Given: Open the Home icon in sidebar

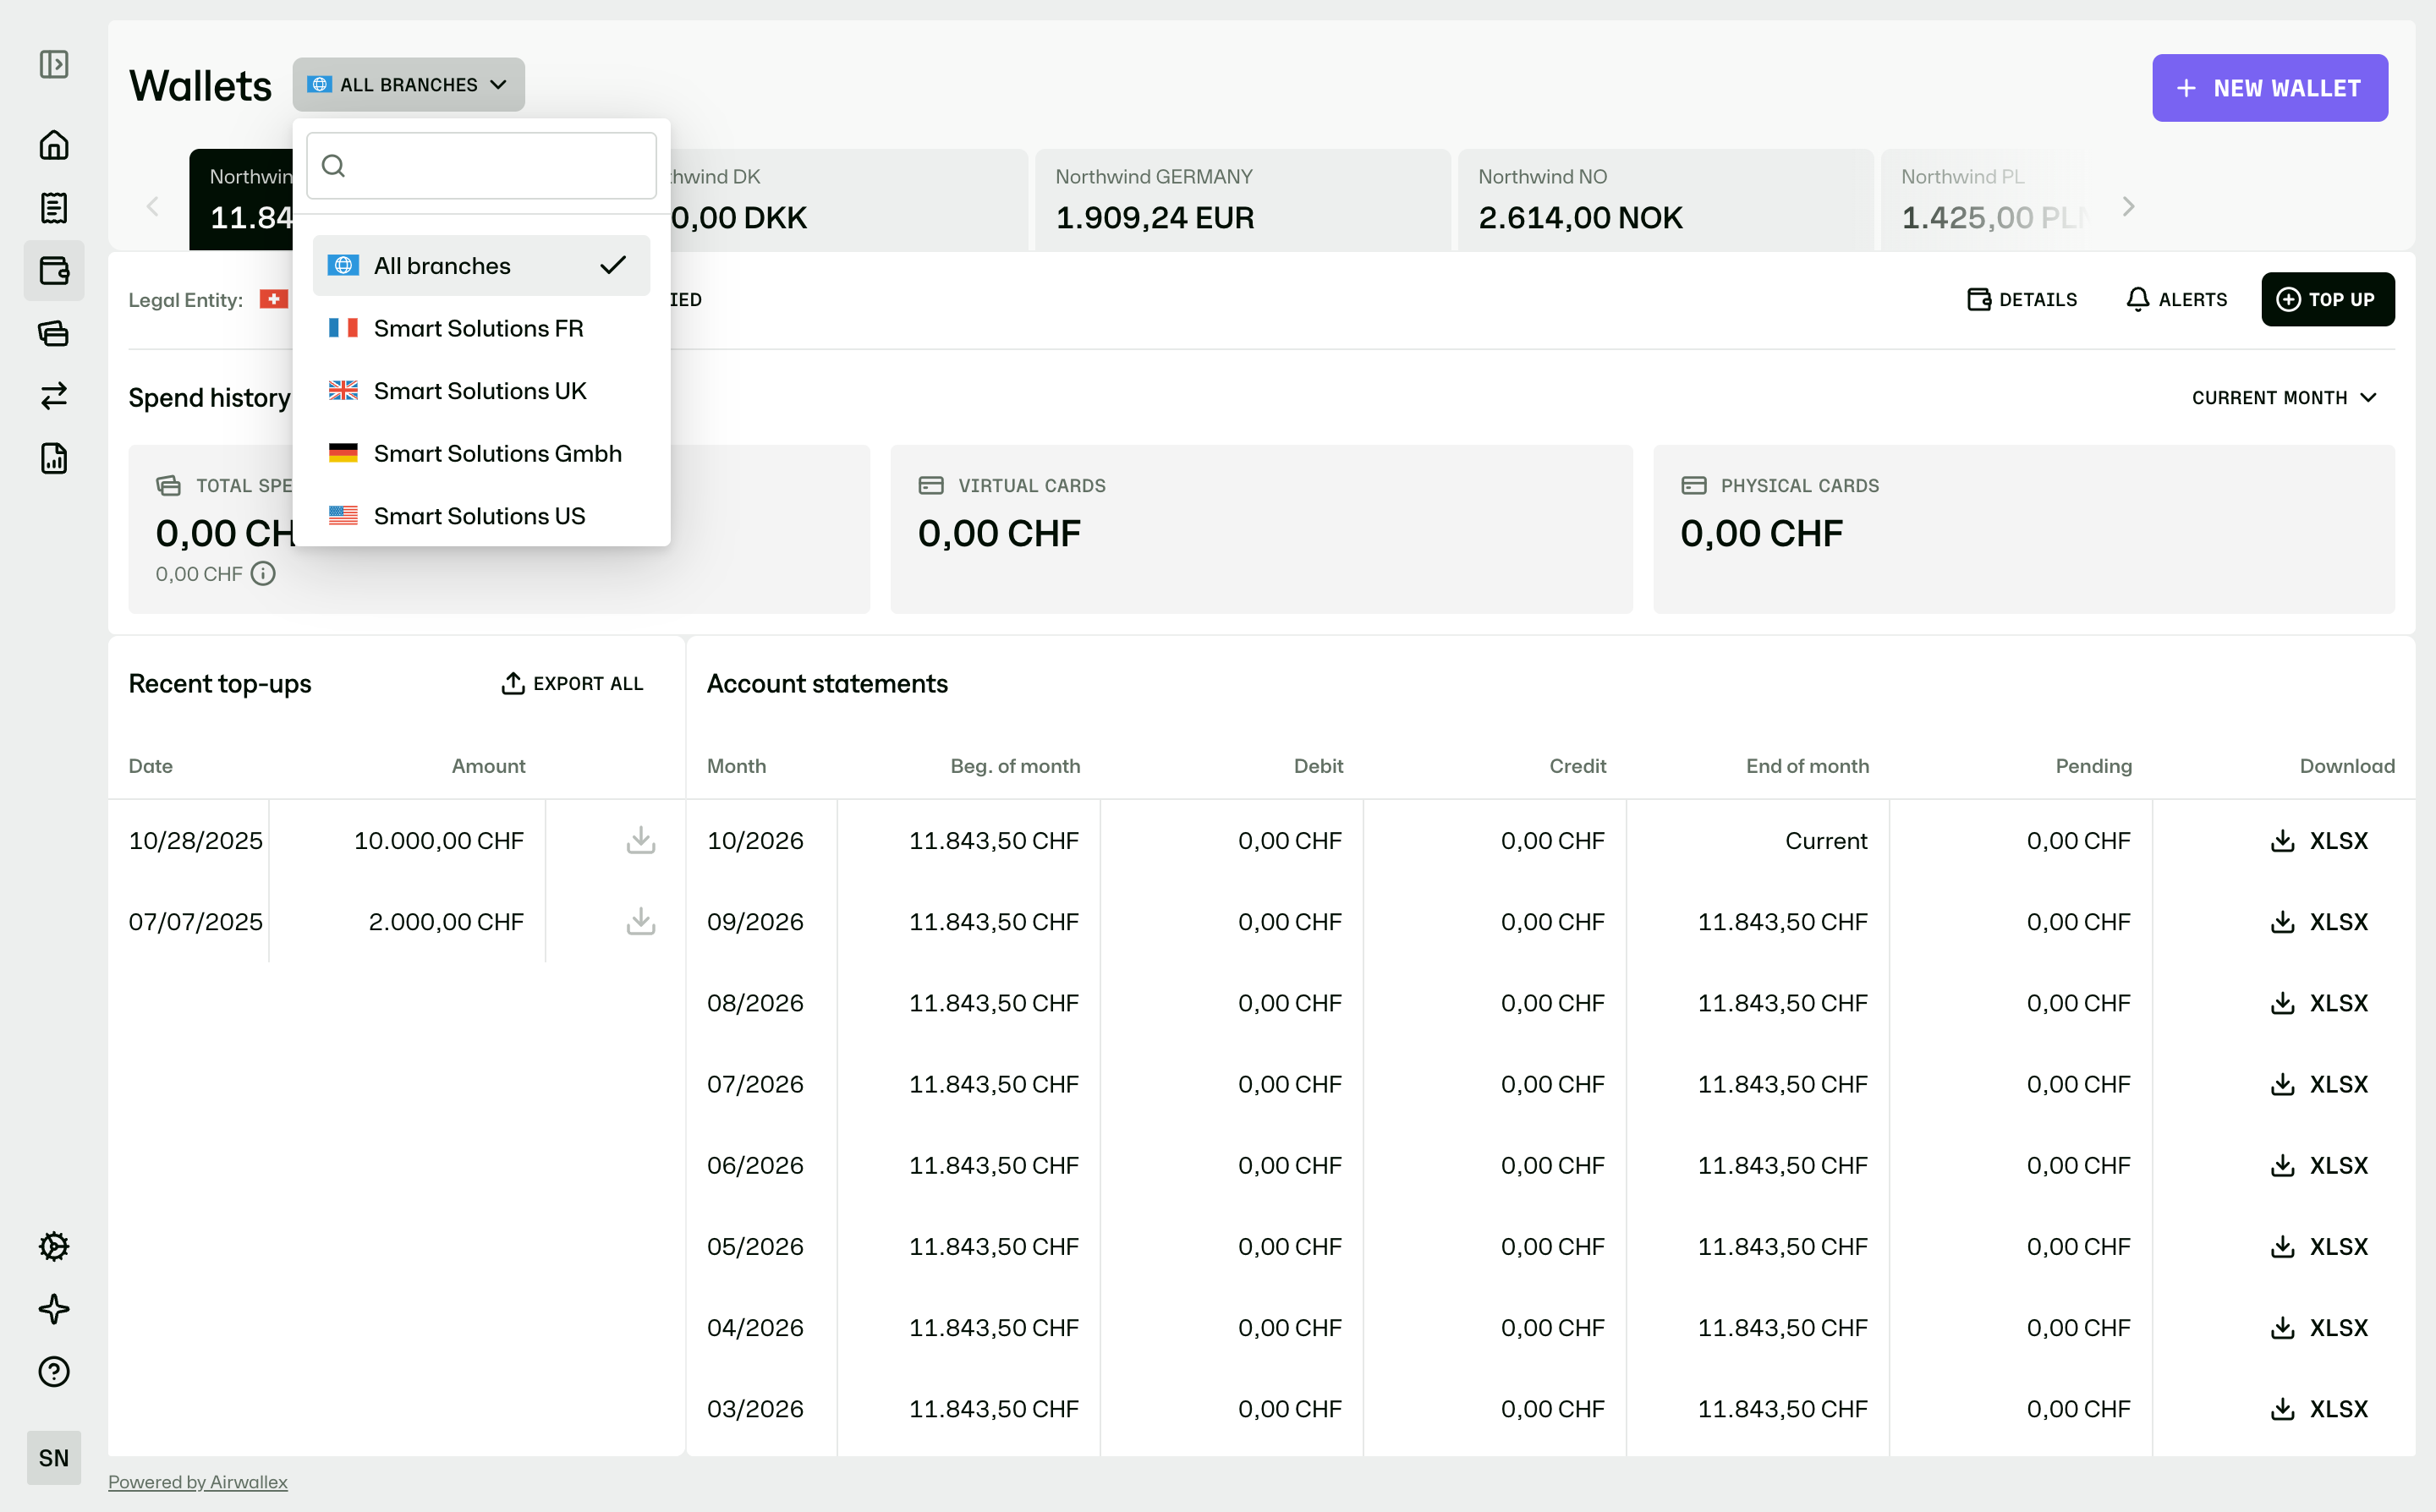Looking at the screenshot, I should 54,145.
